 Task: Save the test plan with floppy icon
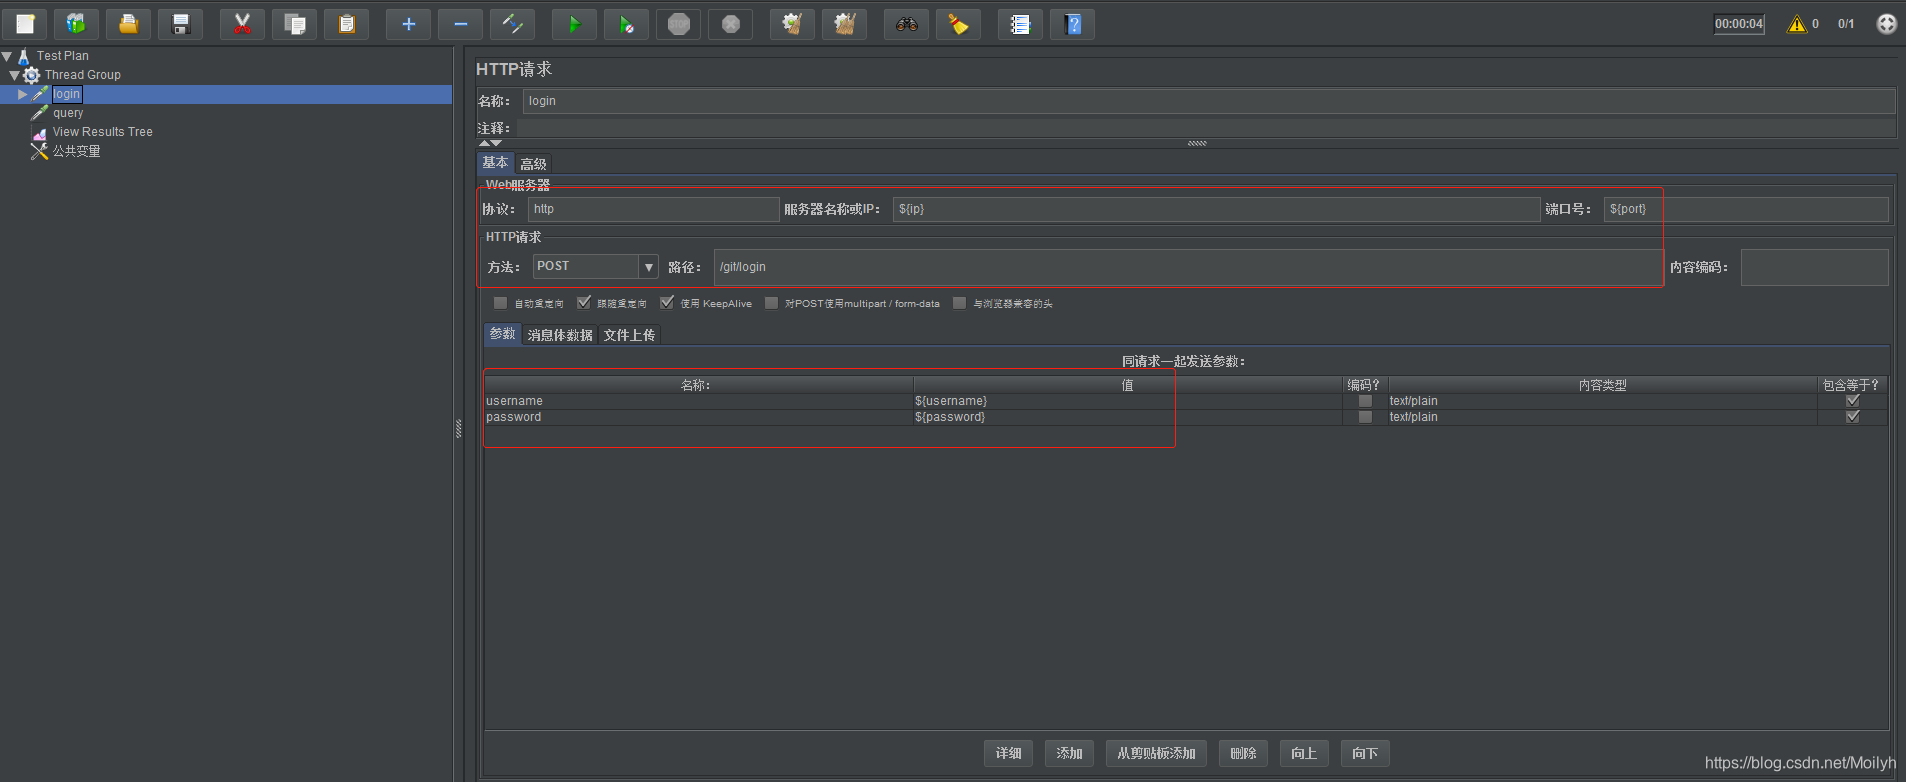181,24
